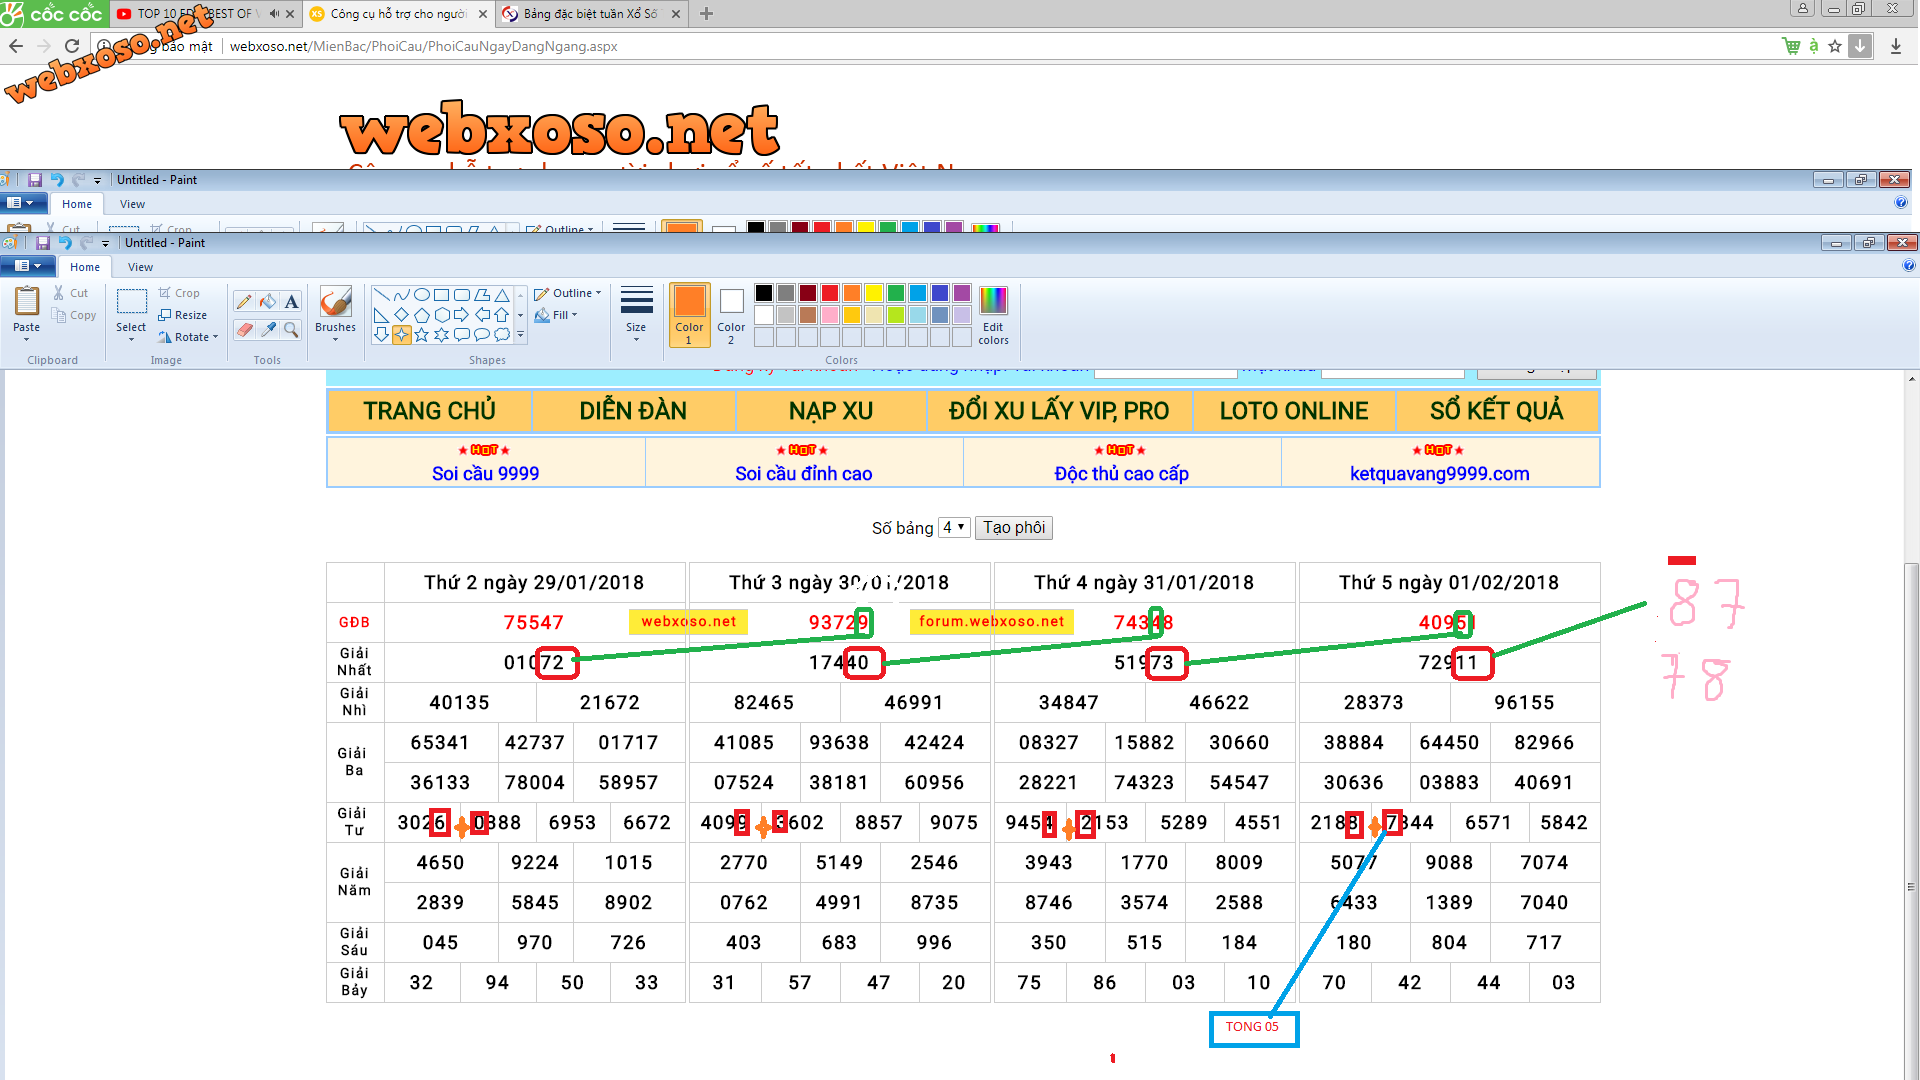This screenshot has height=1080, width=1920.
Task: Choose the Oval shape
Action: (421, 295)
